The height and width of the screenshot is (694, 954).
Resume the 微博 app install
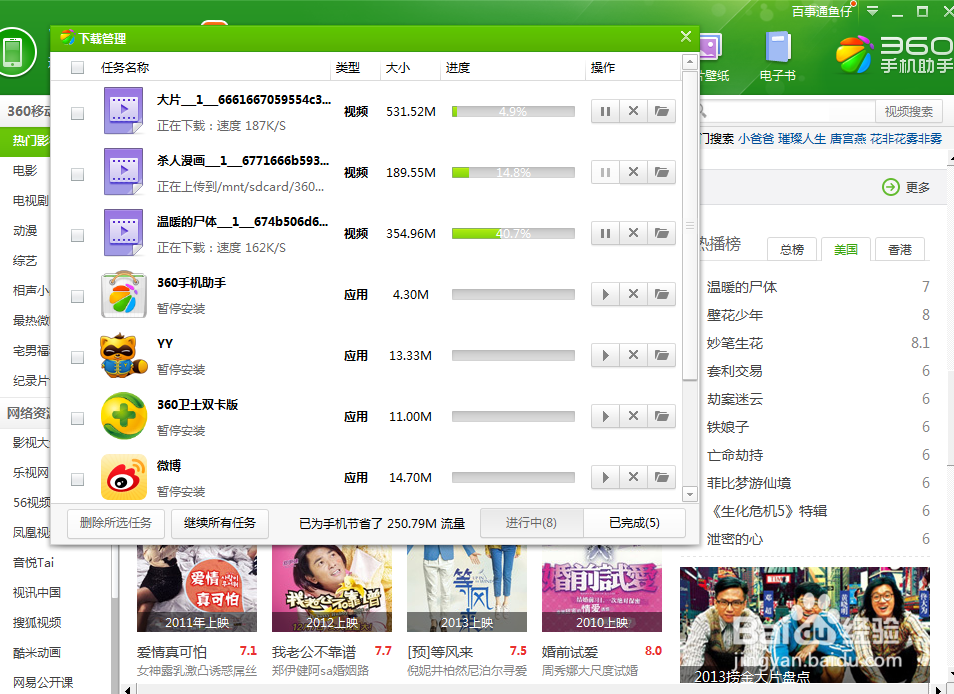point(605,477)
